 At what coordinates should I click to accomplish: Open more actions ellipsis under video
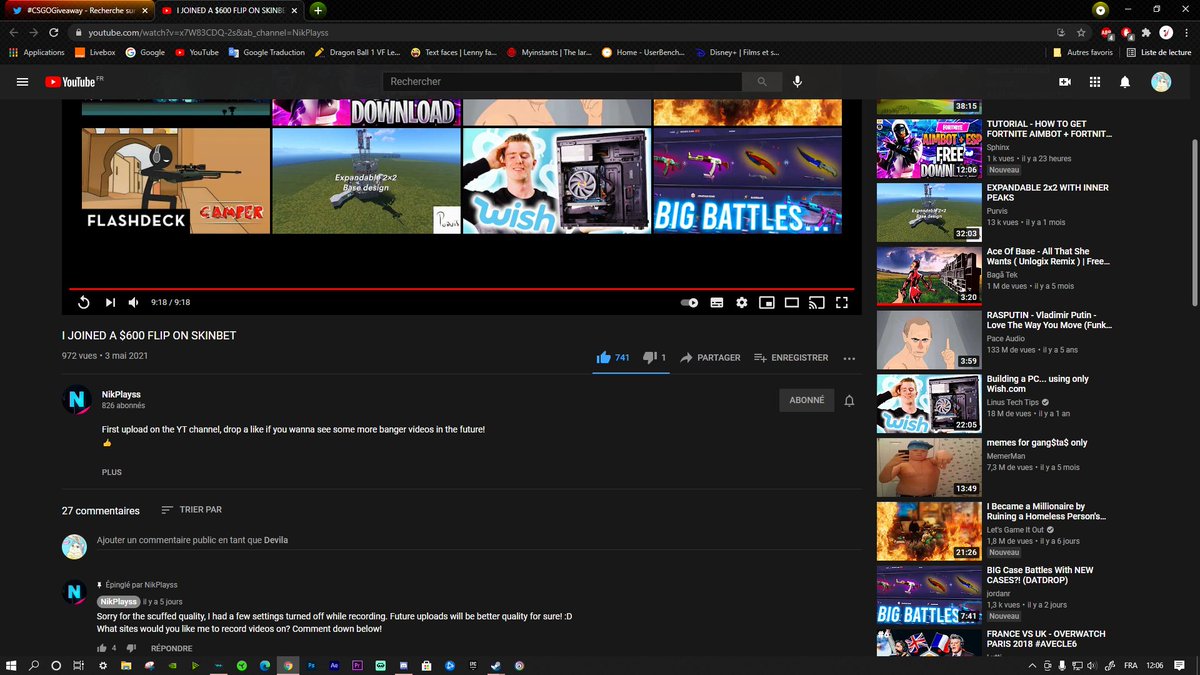[x=849, y=357]
